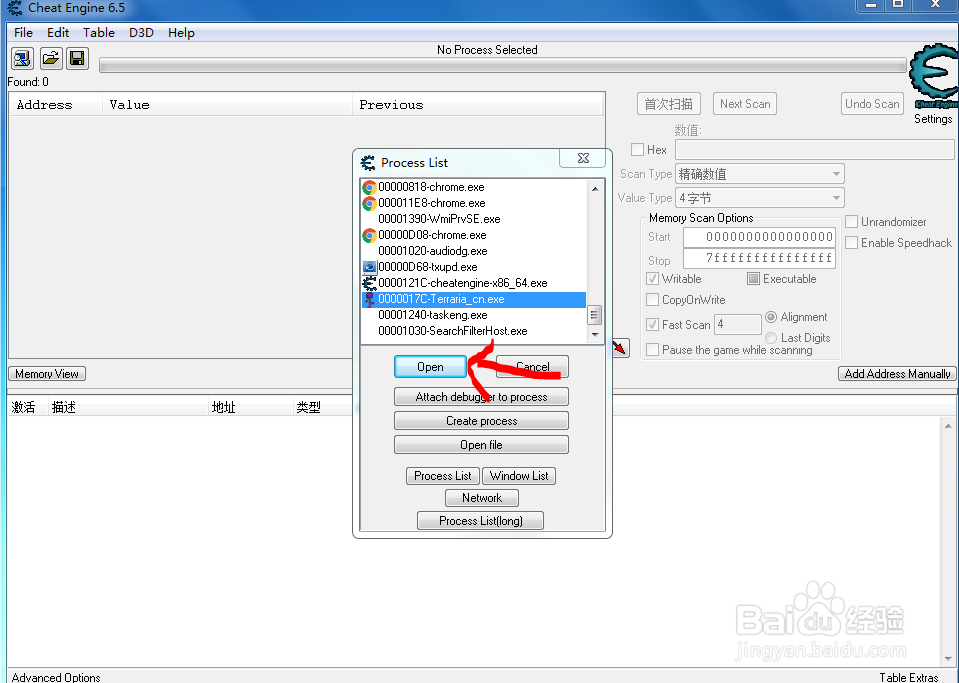
Task: Click process list scrollbar down arrow
Action: (594, 334)
